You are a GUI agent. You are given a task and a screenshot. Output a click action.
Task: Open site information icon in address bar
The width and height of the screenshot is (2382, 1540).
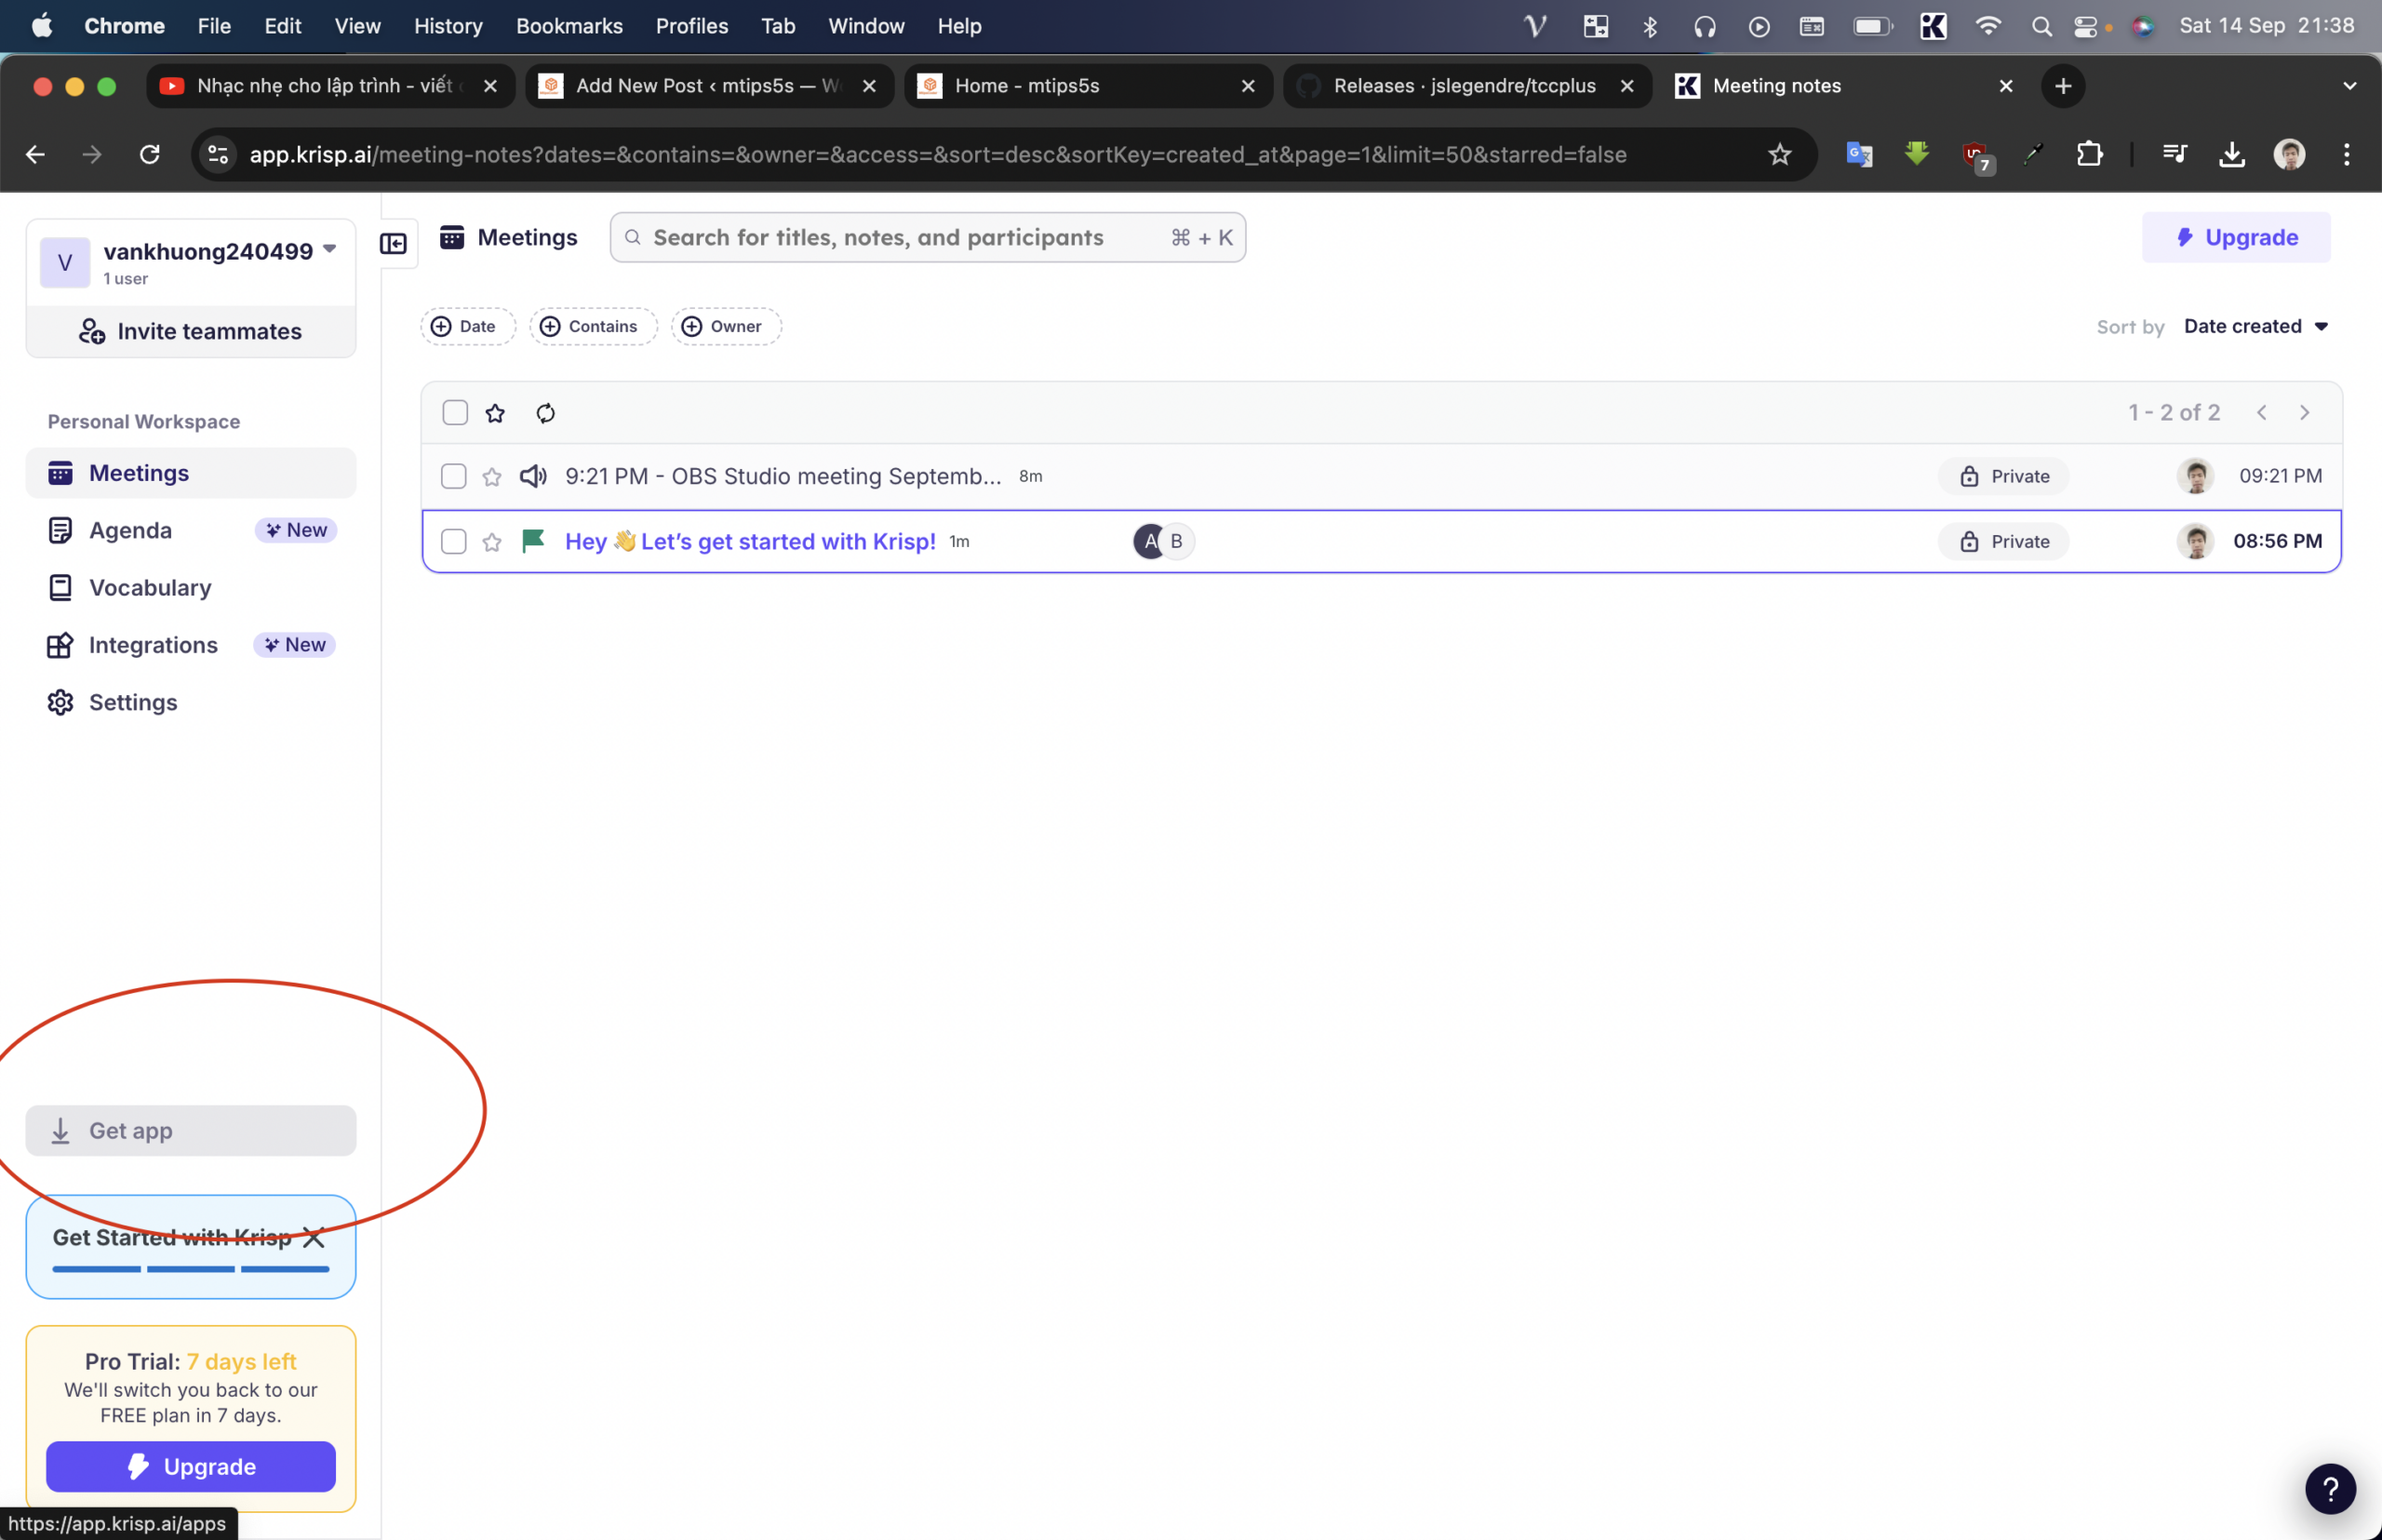pyautogui.click(x=218, y=154)
